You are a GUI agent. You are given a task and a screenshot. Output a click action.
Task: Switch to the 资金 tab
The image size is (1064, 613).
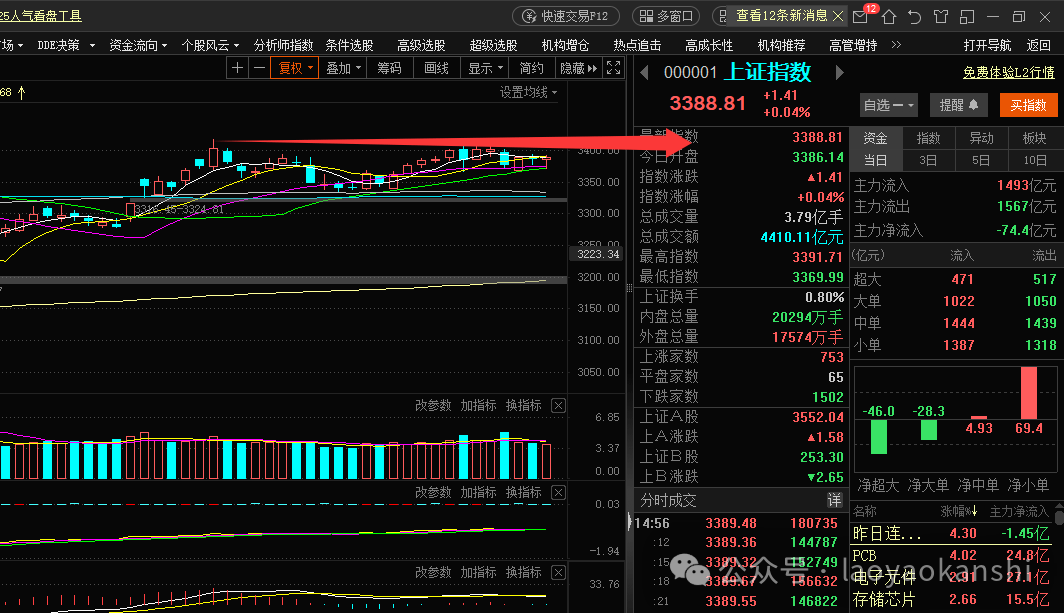click(875, 138)
